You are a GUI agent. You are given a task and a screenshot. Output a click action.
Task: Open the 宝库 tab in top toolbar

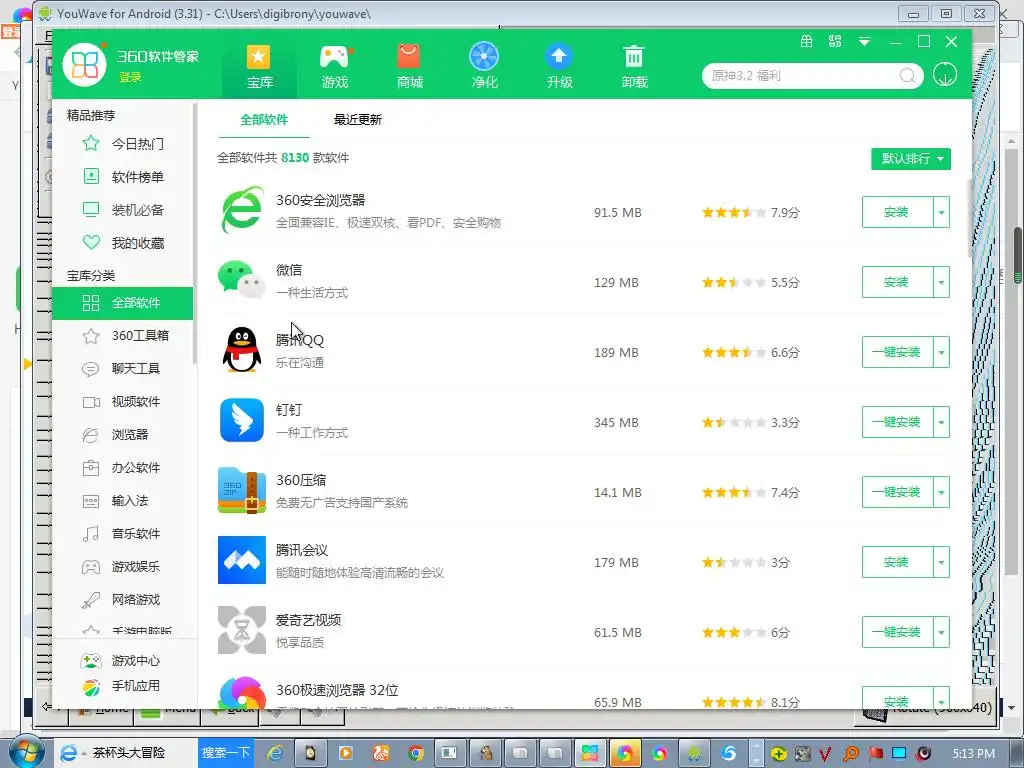259,66
